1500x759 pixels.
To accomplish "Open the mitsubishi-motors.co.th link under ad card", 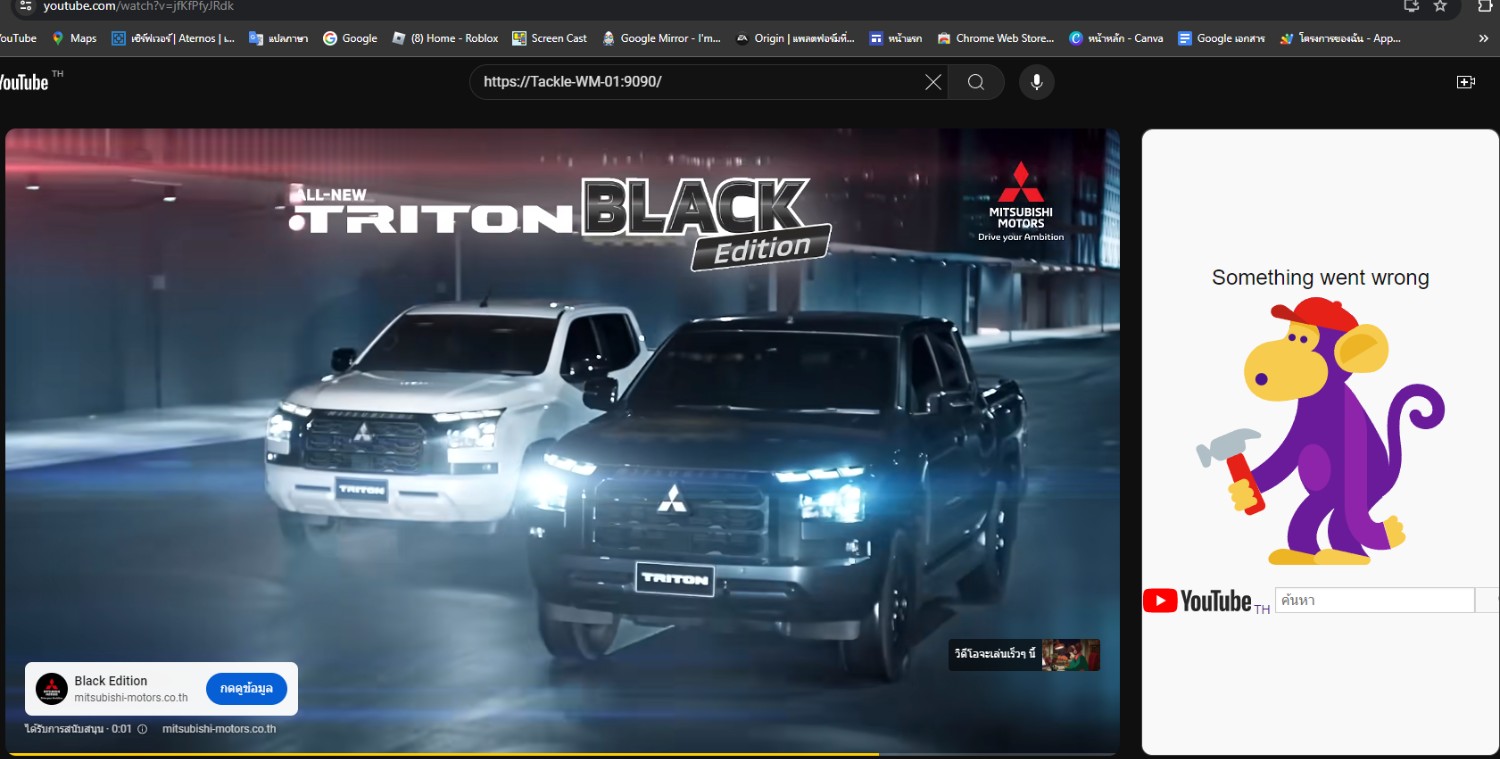I will 219,729.
